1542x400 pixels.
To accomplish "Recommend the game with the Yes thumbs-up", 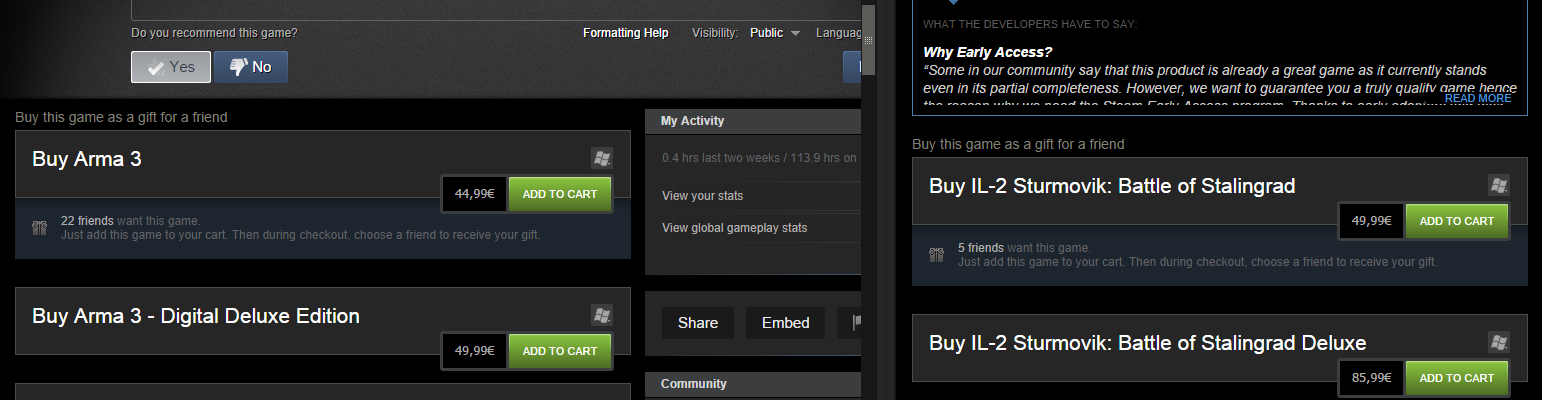I will click(x=171, y=67).
